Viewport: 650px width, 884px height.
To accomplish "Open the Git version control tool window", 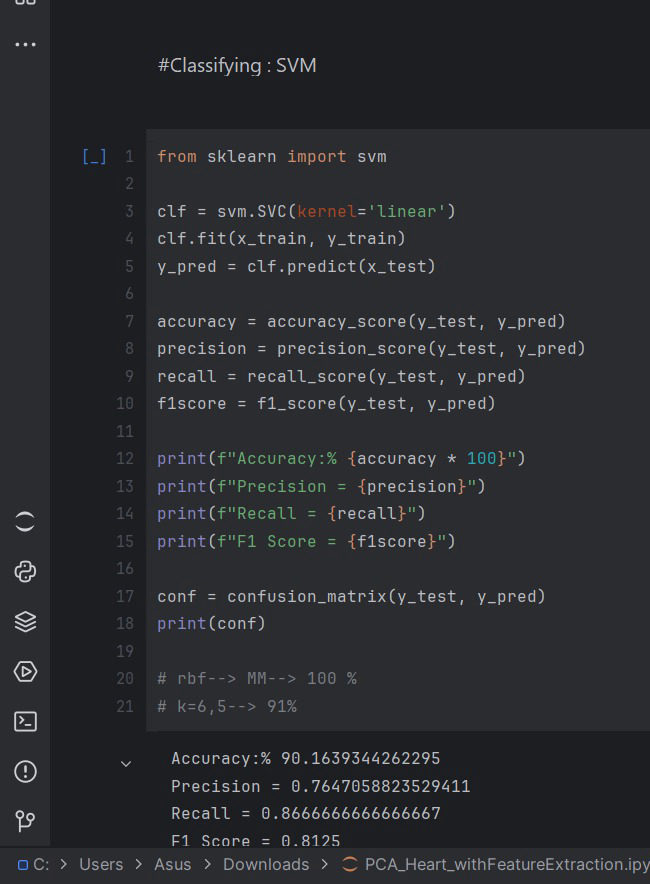I will tap(25, 821).
